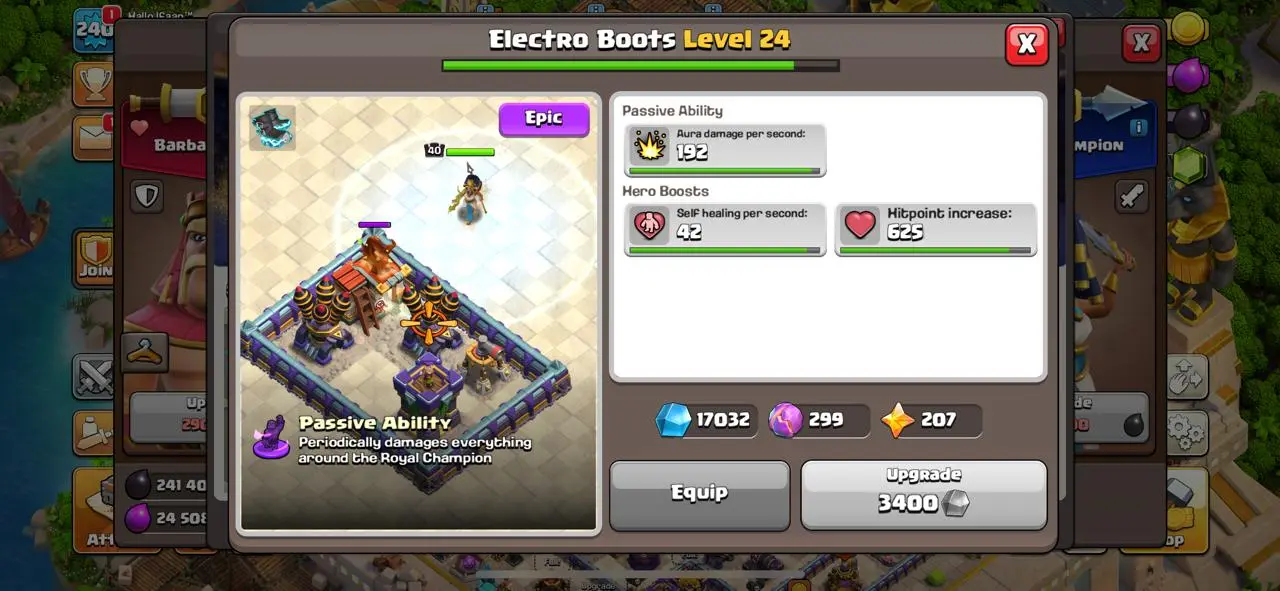Open the mail inbox icon
Viewport: 1280px width, 591px height.
tap(94, 138)
